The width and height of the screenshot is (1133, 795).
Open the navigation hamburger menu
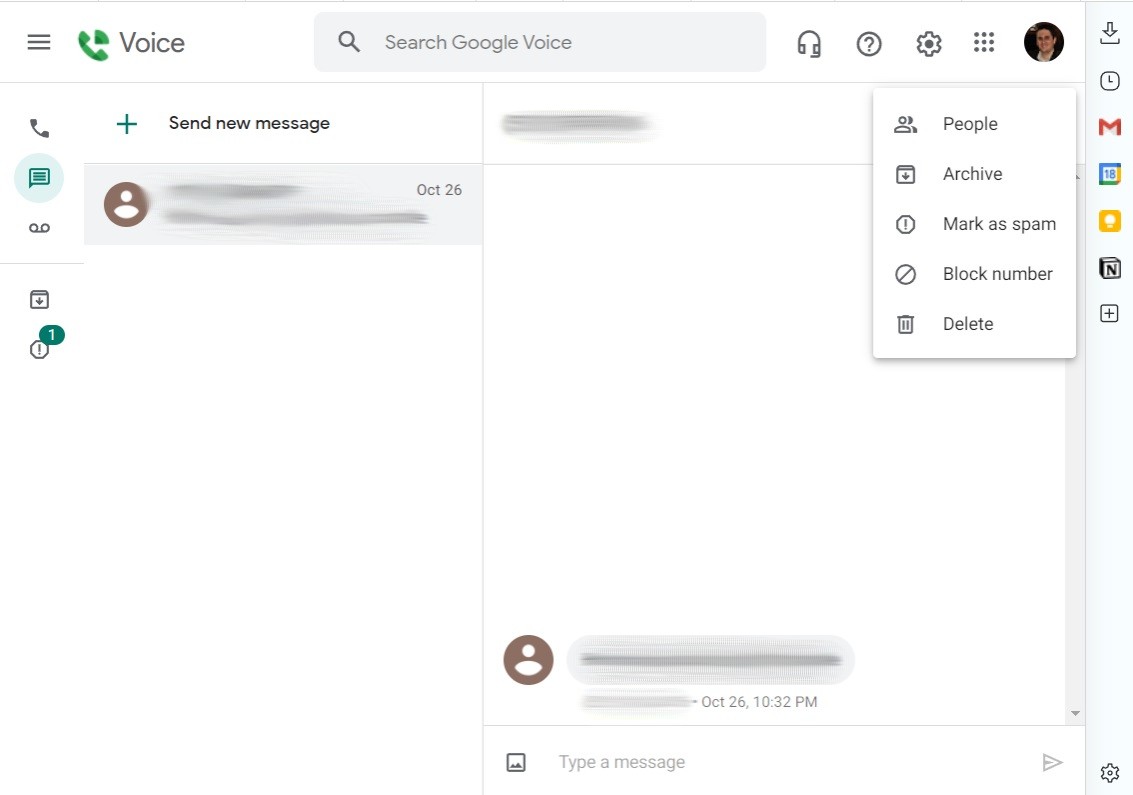pyautogui.click(x=38, y=42)
